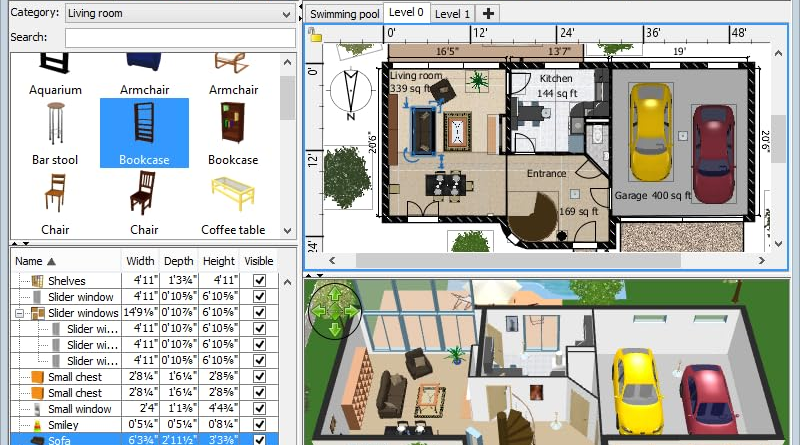Click the plus icon to add level
This screenshot has height=445, width=800.
(x=488, y=13)
